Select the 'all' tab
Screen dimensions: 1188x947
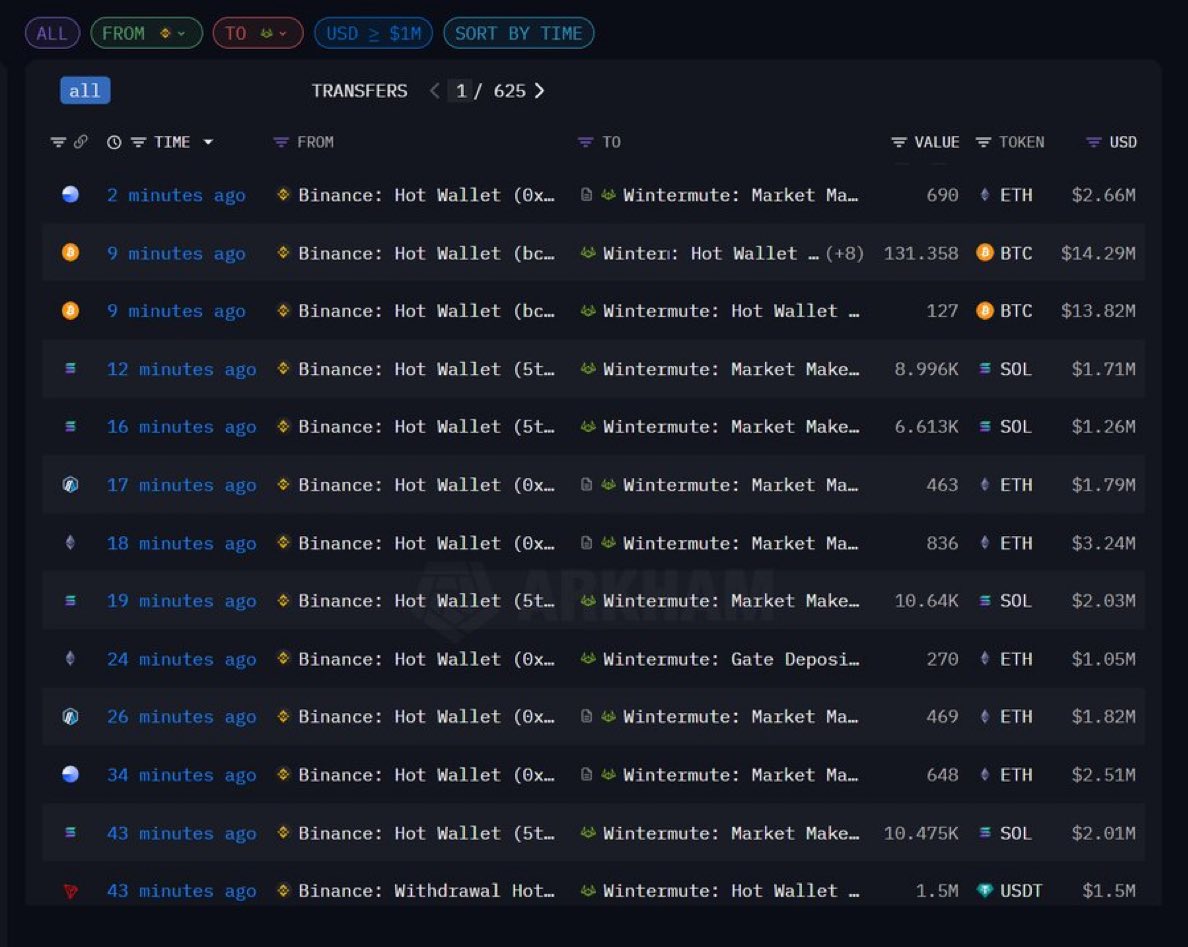[85, 91]
